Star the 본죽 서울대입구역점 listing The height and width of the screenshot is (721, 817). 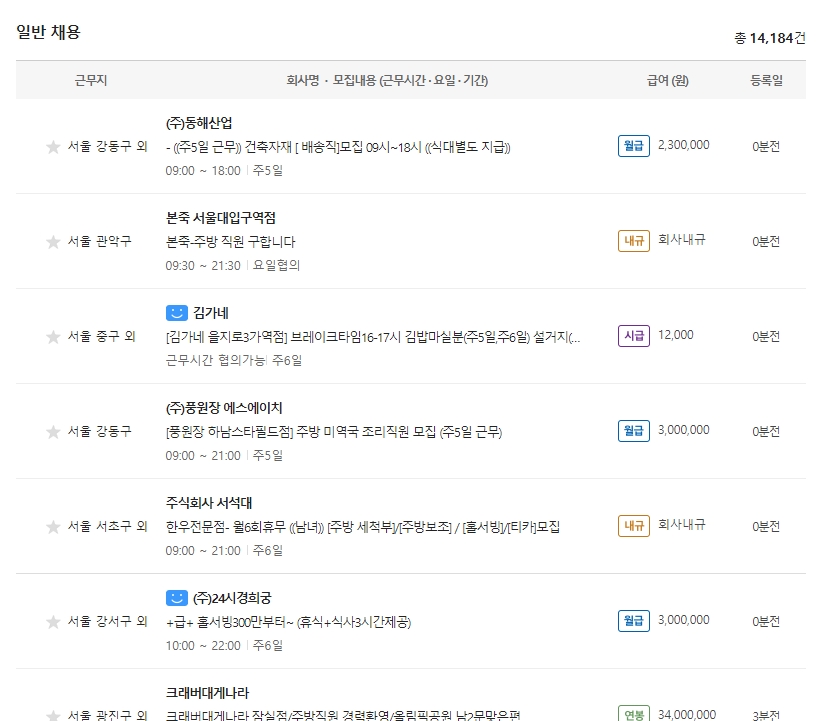[53, 242]
